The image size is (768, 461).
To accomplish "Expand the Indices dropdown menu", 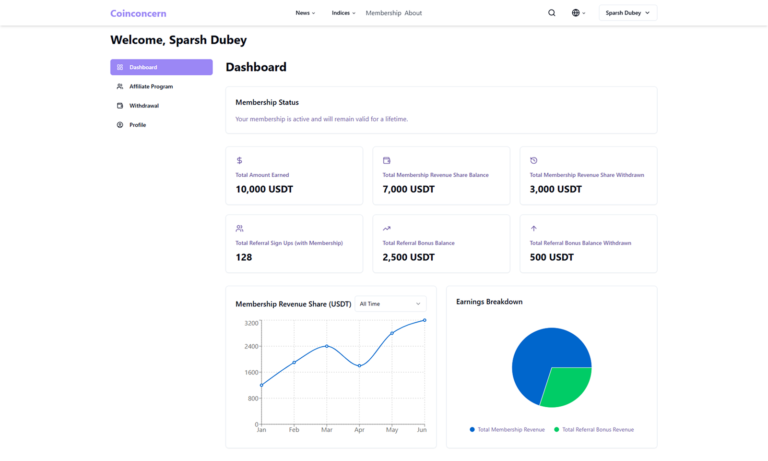I will click(343, 13).
